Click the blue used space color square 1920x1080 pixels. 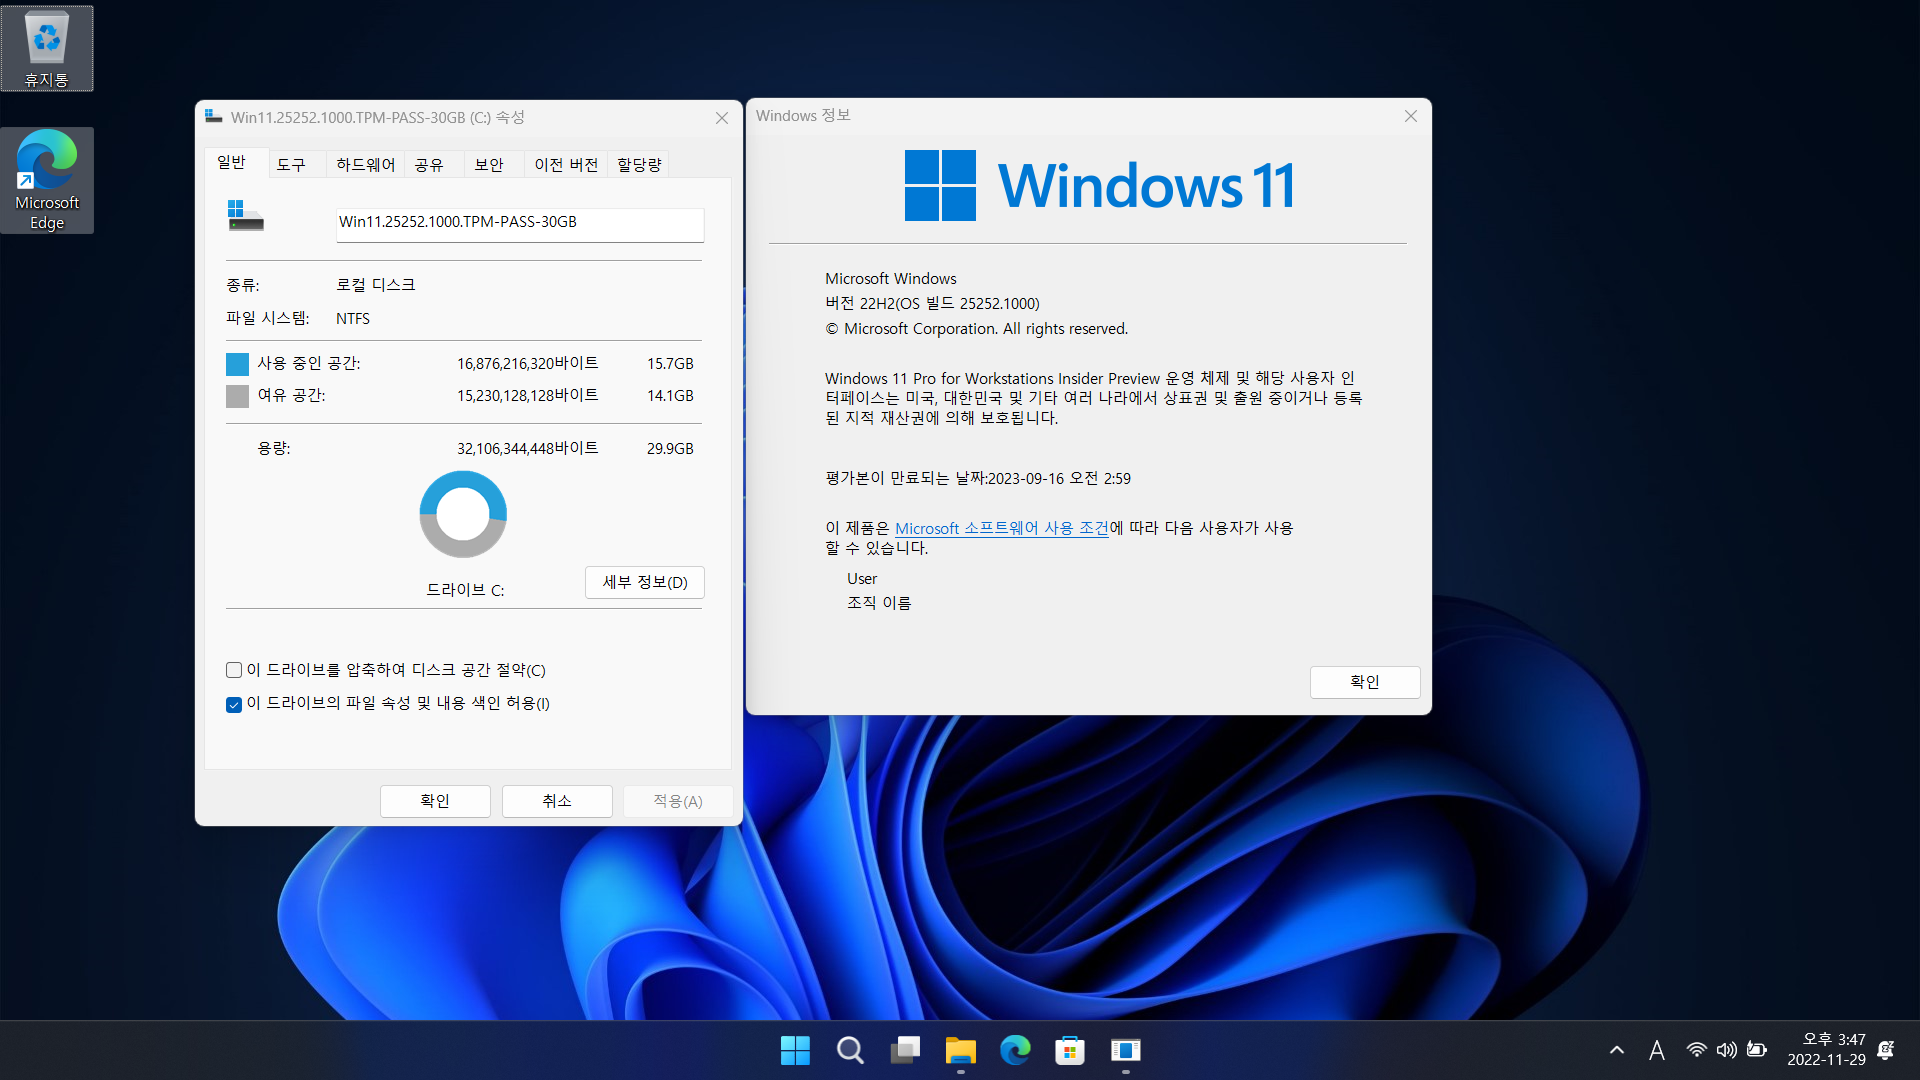[x=237, y=364]
